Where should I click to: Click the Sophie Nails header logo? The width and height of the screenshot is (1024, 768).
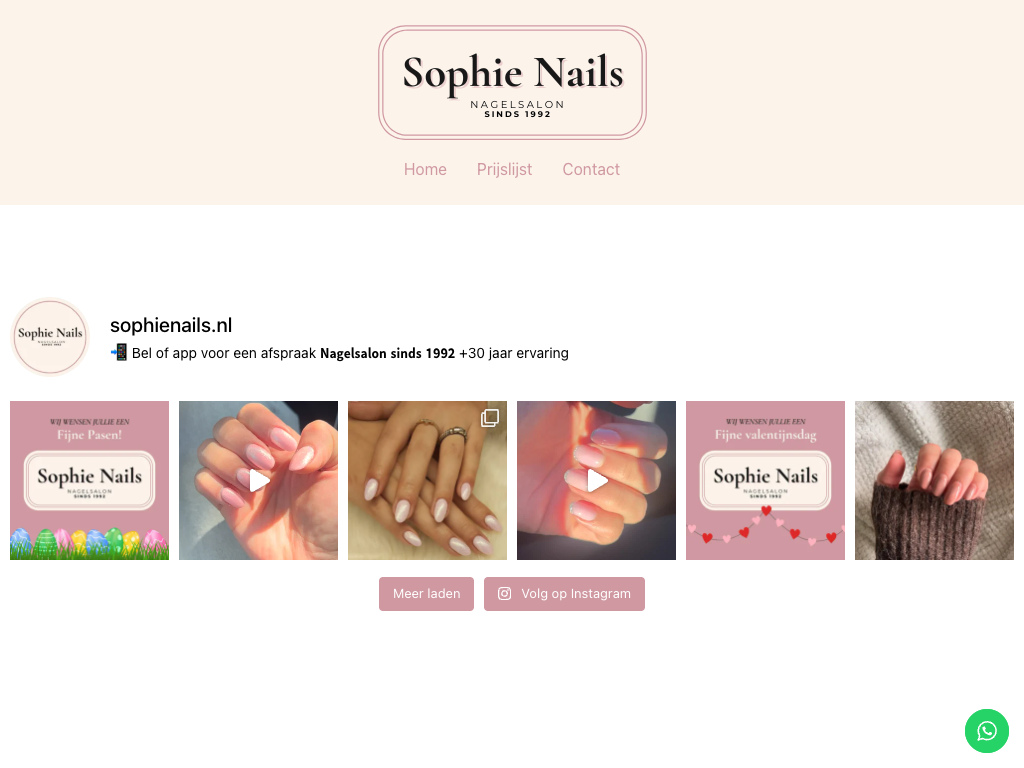click(x=512, y=82)
